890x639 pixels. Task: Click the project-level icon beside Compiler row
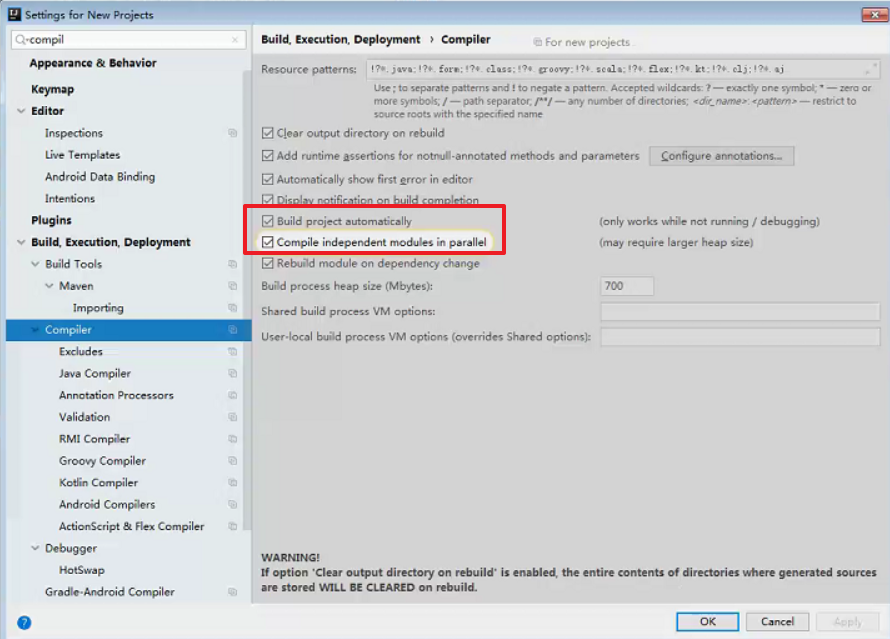click(x=232, y=329)
